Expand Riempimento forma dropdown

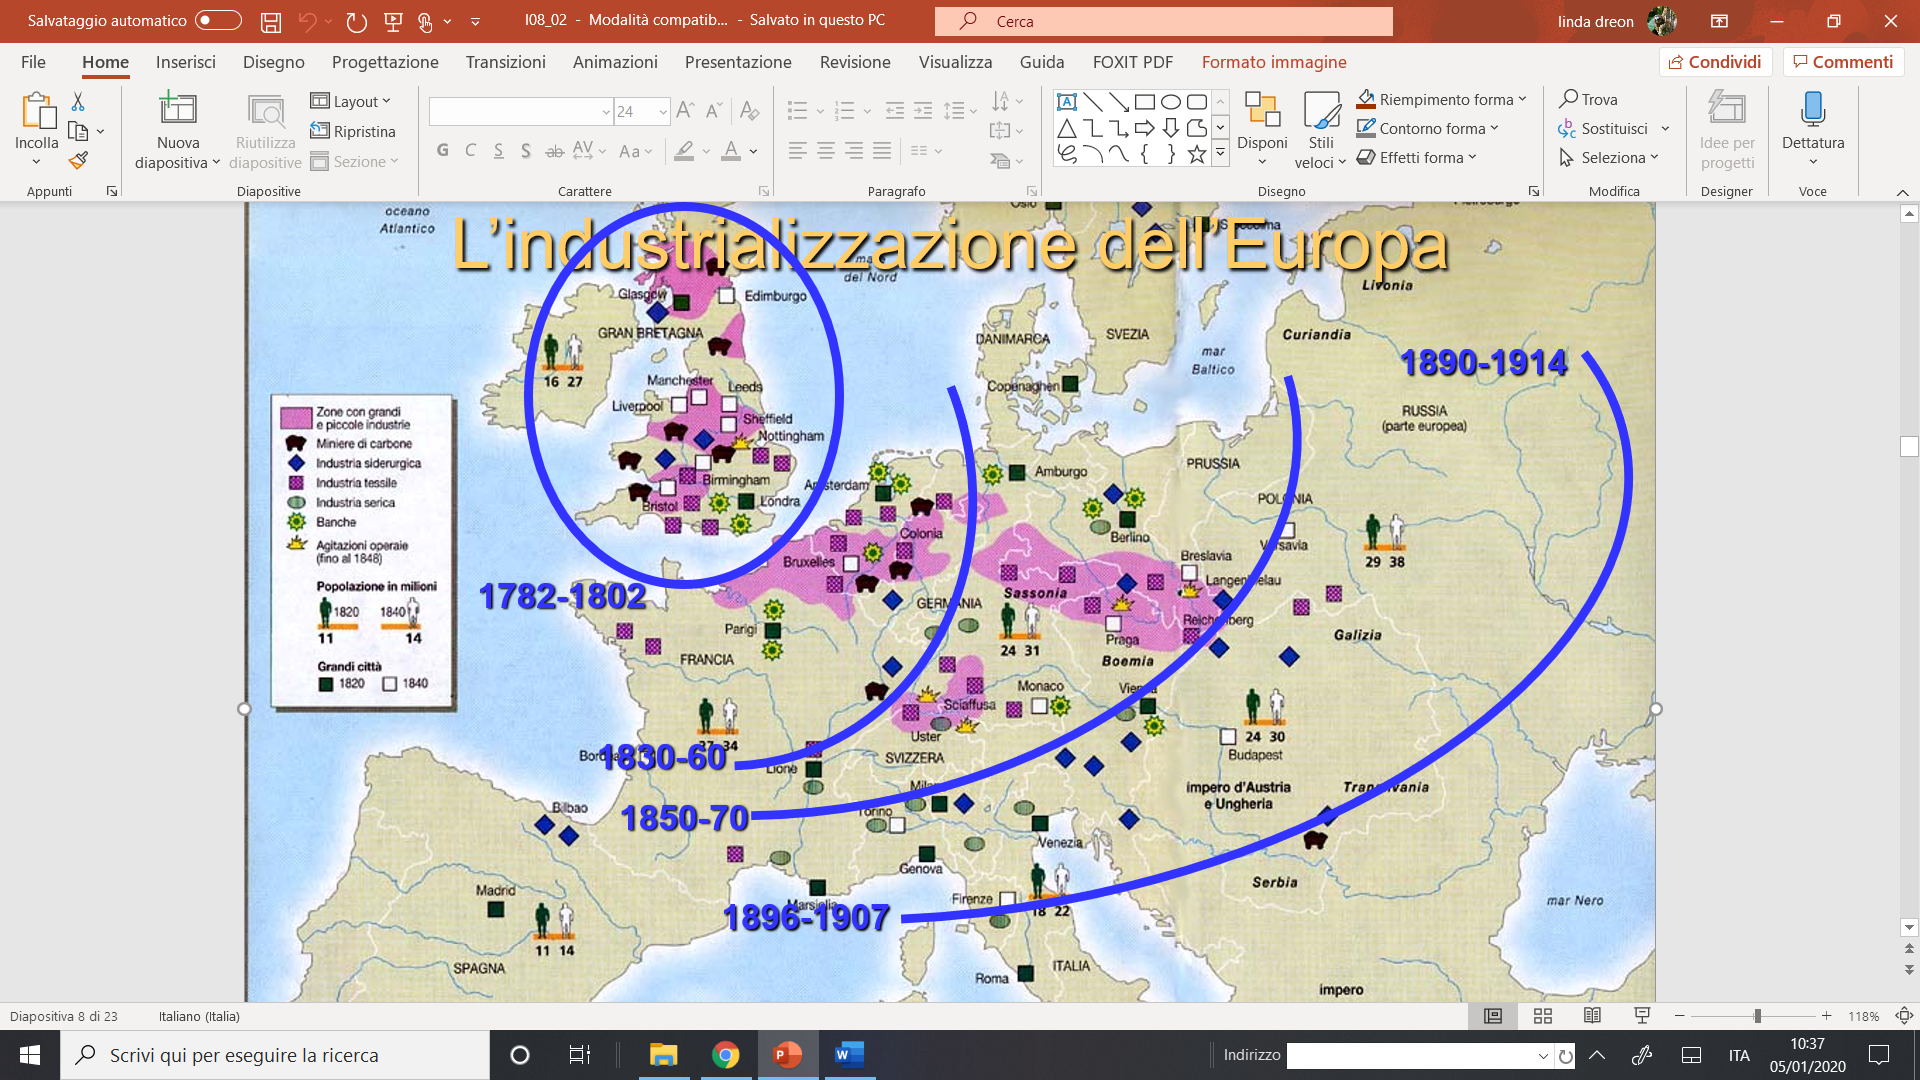click(x=1522, y=99)
